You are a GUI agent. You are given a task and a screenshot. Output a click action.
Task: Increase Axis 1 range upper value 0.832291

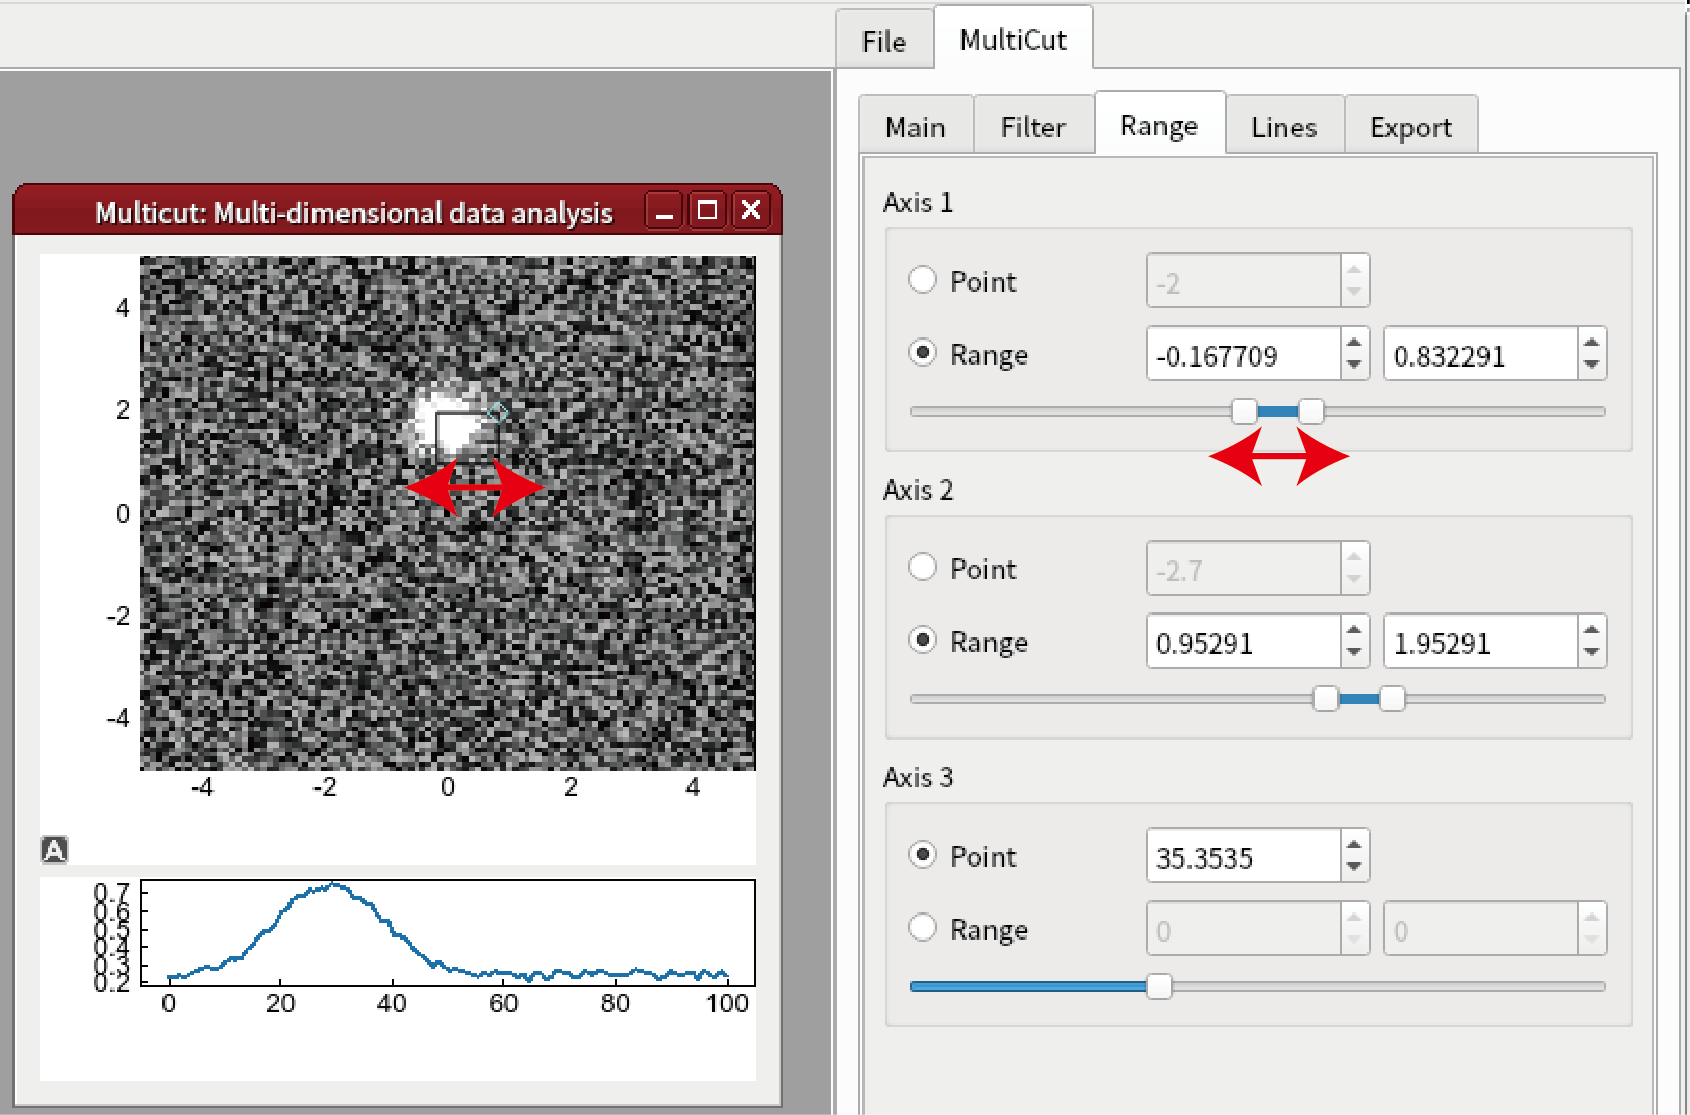click(x=1591, y=342)
